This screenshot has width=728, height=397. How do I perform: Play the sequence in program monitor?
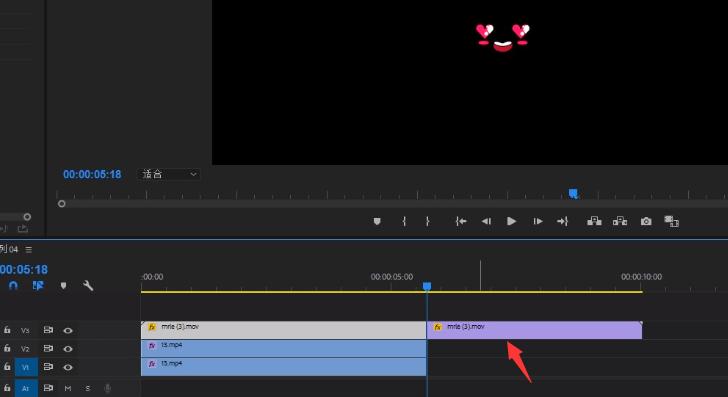[x=511, y=221]
